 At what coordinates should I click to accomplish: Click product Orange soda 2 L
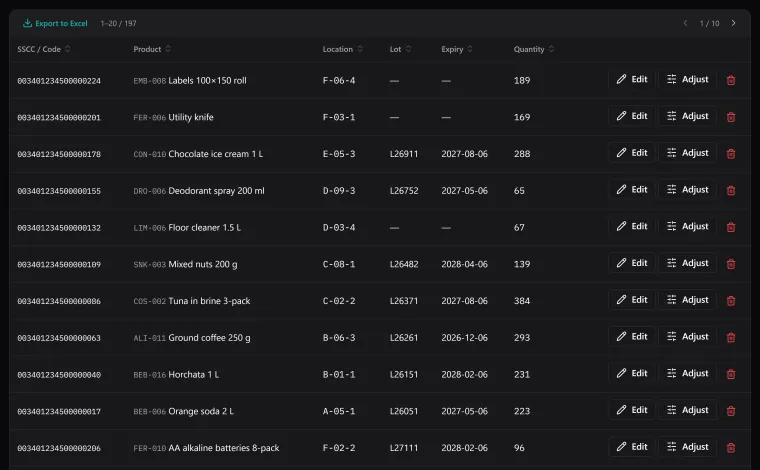(201, 411)
